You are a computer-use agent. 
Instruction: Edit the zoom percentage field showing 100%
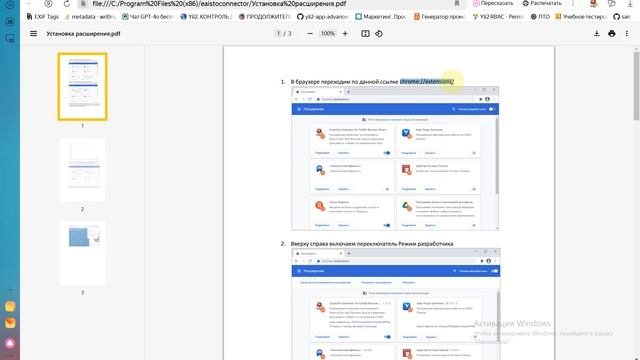tap(327, 33)
